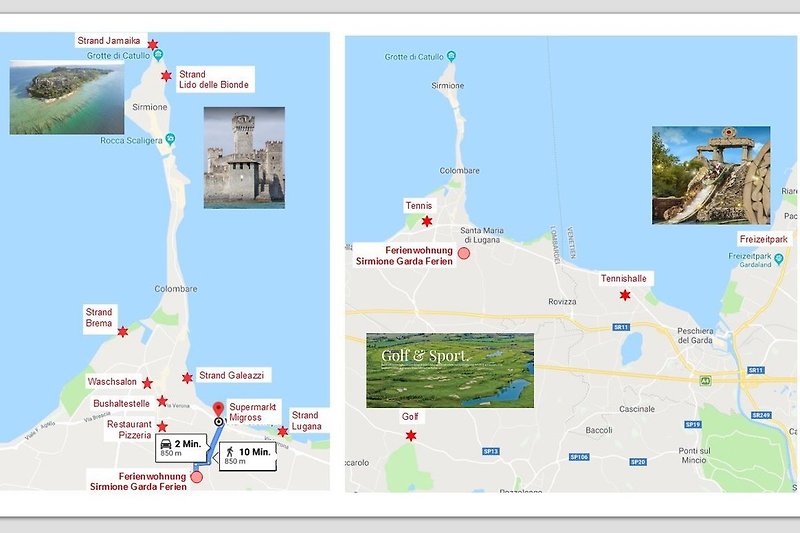The image size is (800, 533).
Task: Click the pink Ferienwohnung circle on right map
Action: point(464,253)
